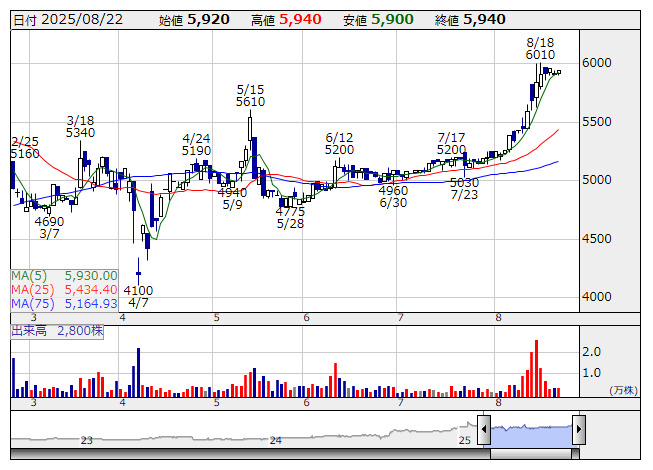The width and height of the screenshot is (653, 470).
Task: Click the 5/28 4775 low label
Action: click(x=290, y=218)
